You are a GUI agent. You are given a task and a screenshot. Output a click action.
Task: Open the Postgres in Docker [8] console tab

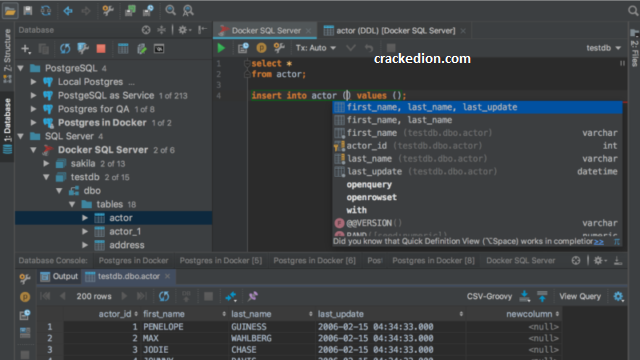(x=433, y=260)
